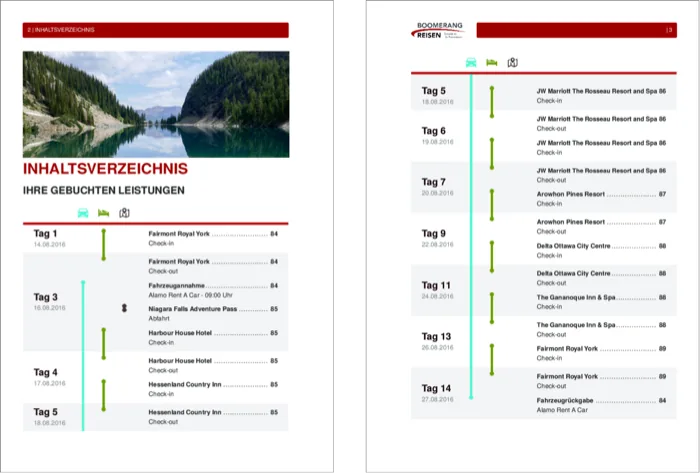Click the bed icon on the right page
This screenshot has height=473, width=700.
(491, 62)
